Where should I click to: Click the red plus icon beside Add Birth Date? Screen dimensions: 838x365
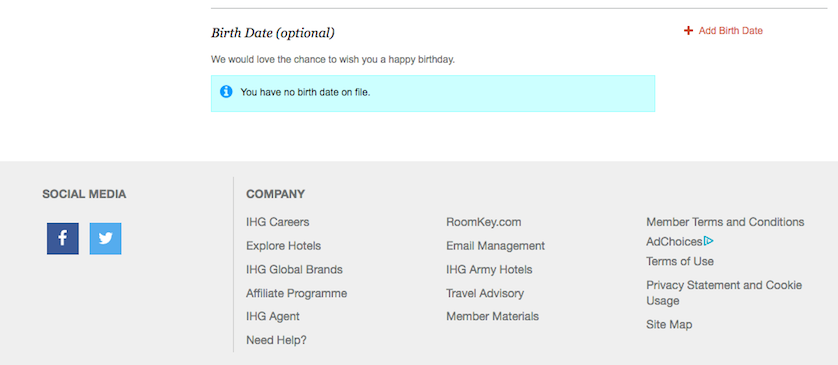point(688,31)
